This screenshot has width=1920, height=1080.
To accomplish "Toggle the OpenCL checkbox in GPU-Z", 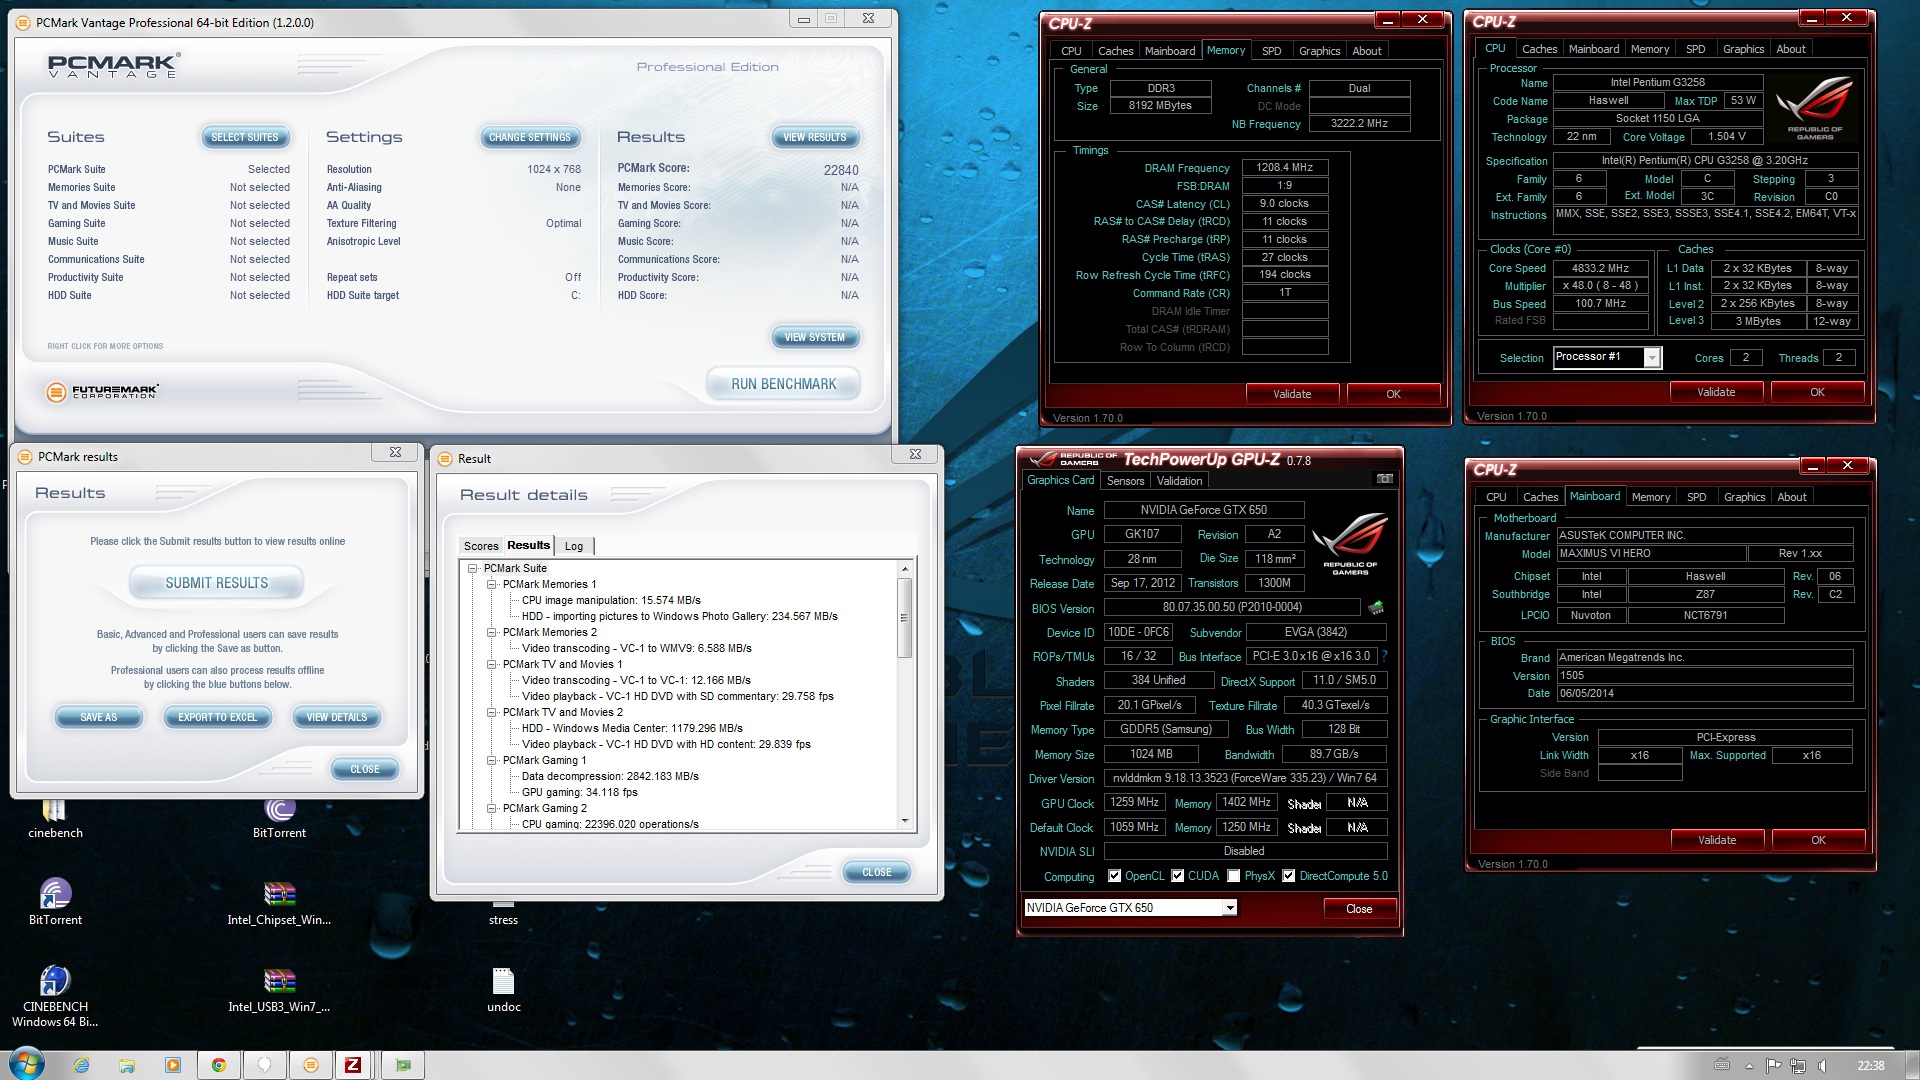I will (1115, 876).
